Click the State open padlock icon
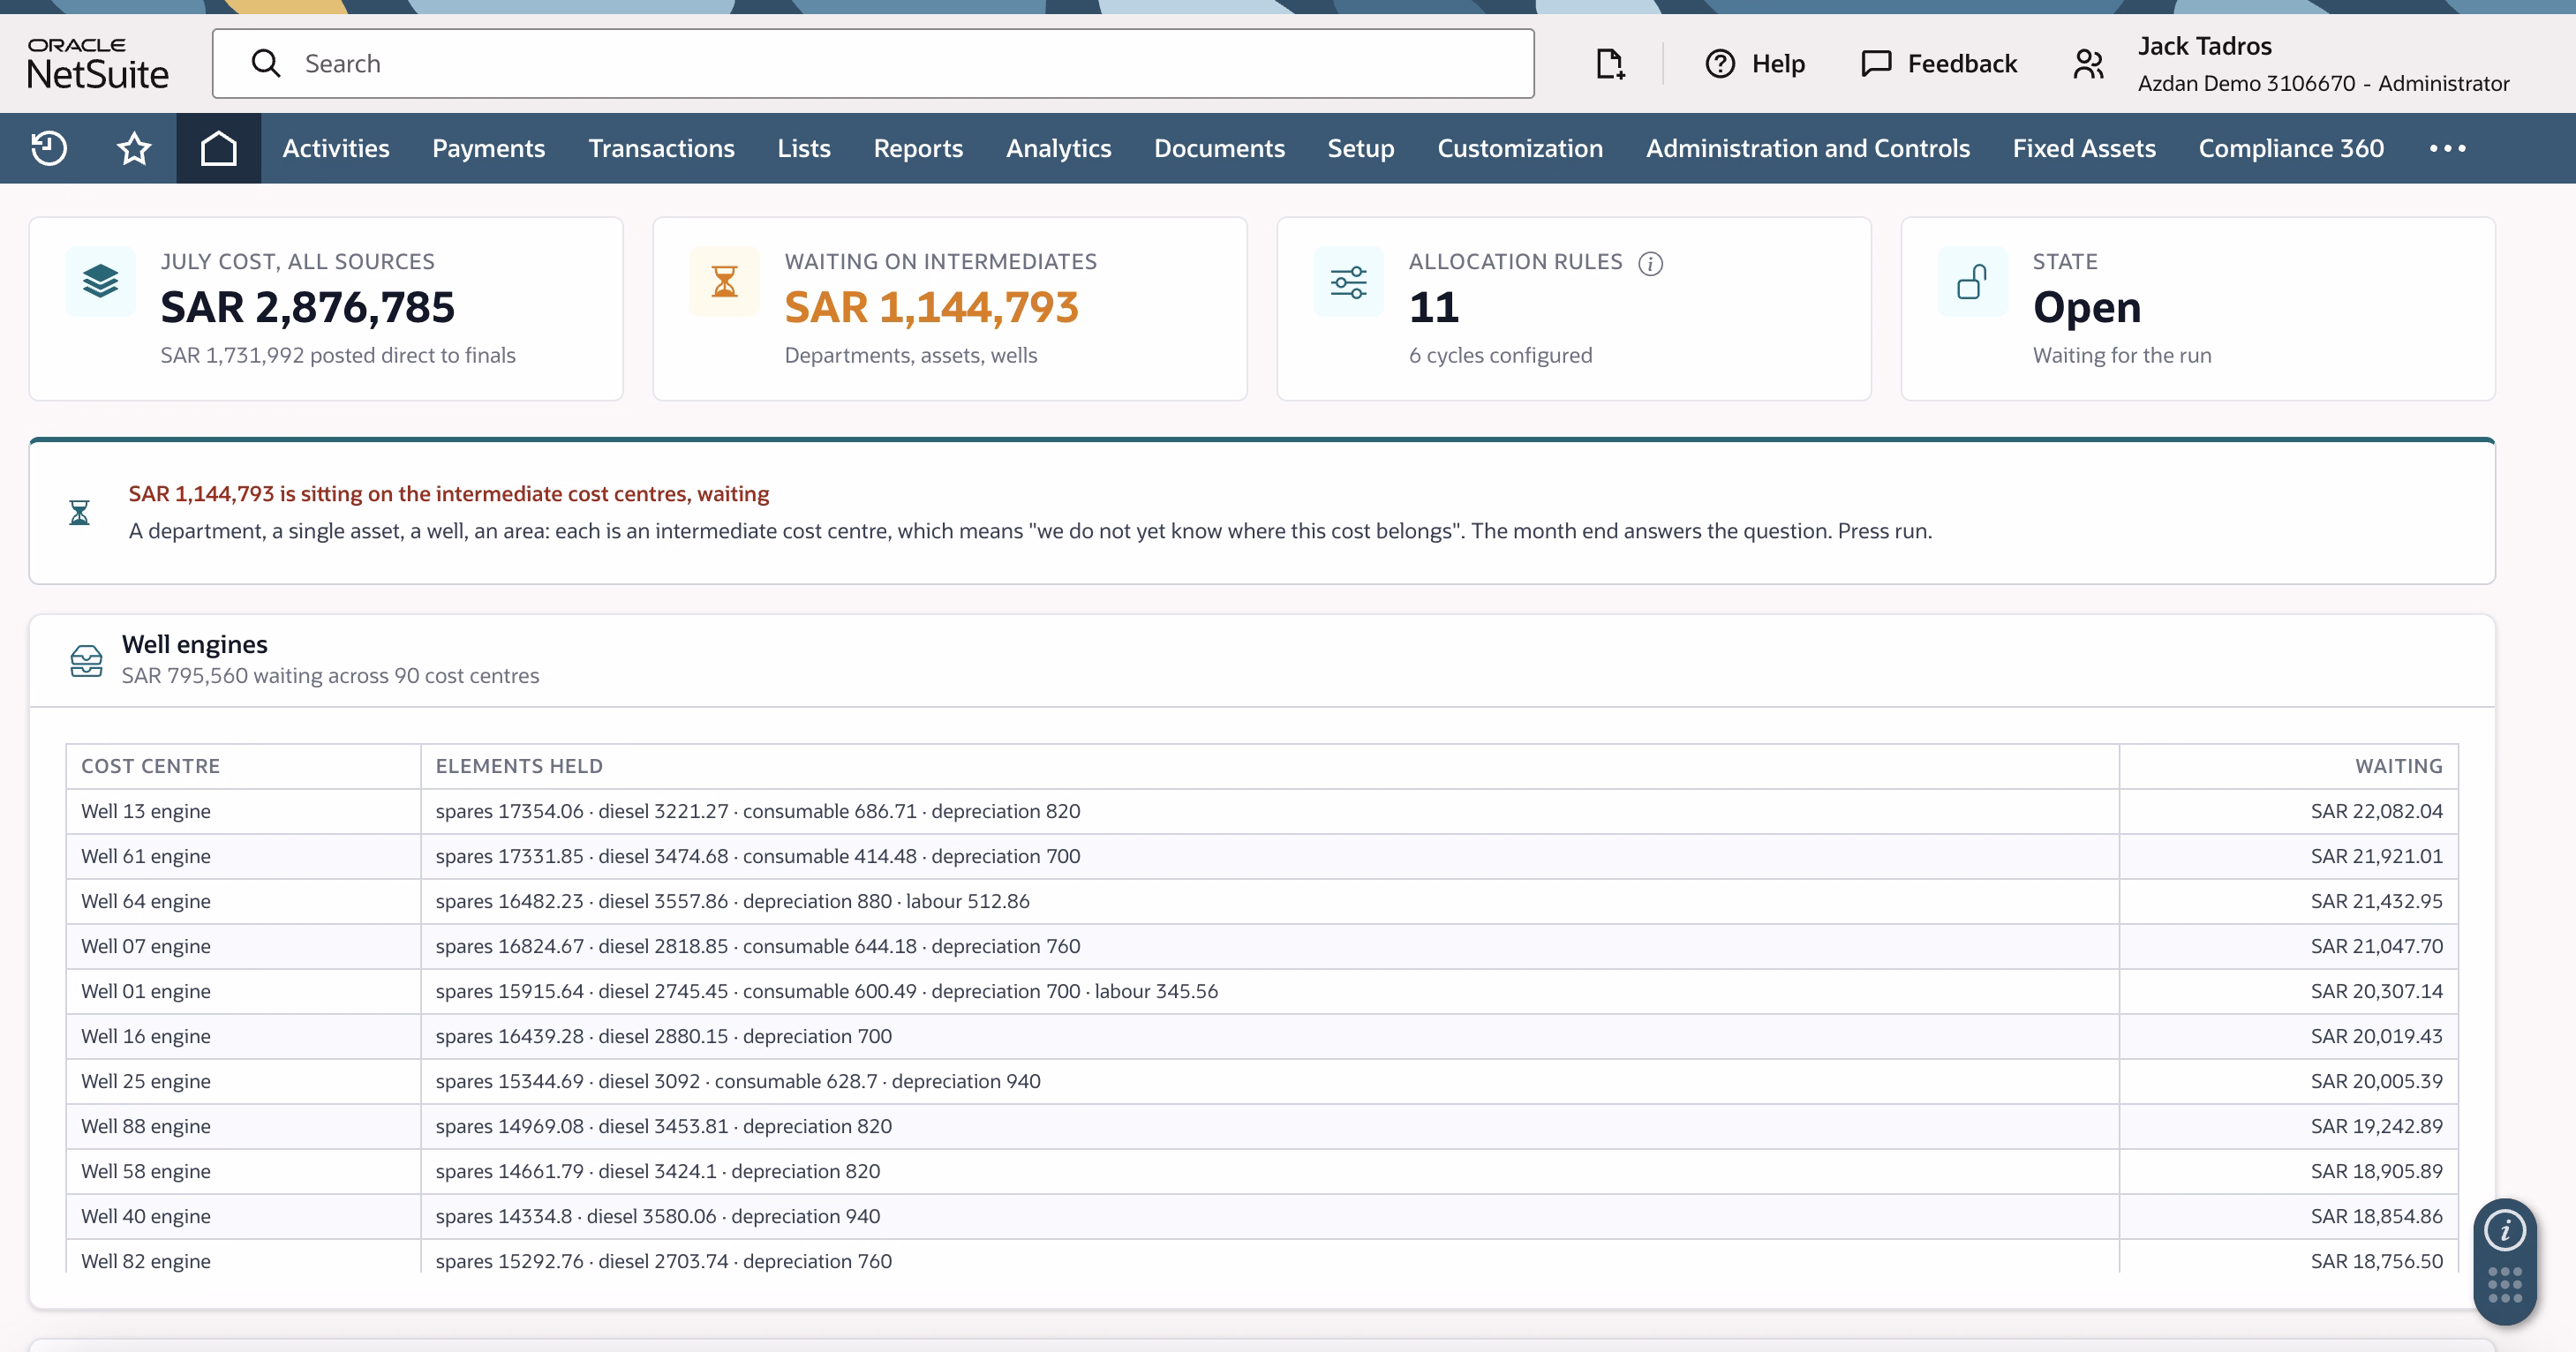 1972,281
